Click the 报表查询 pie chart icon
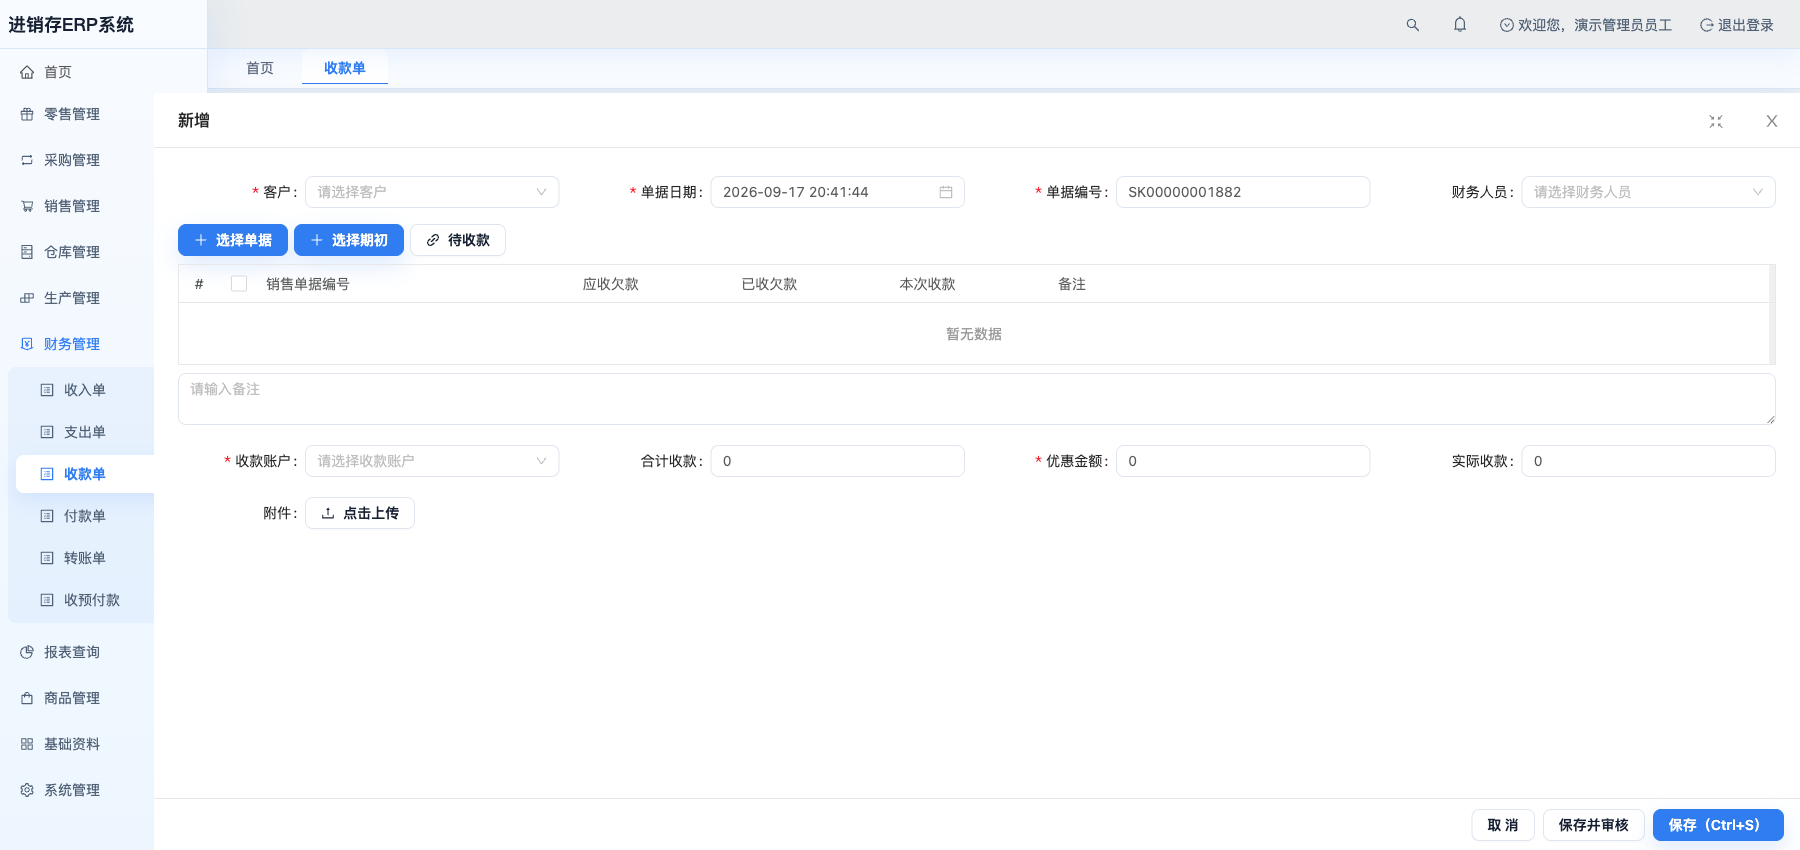1800x850 pixels. click(27, 652)
